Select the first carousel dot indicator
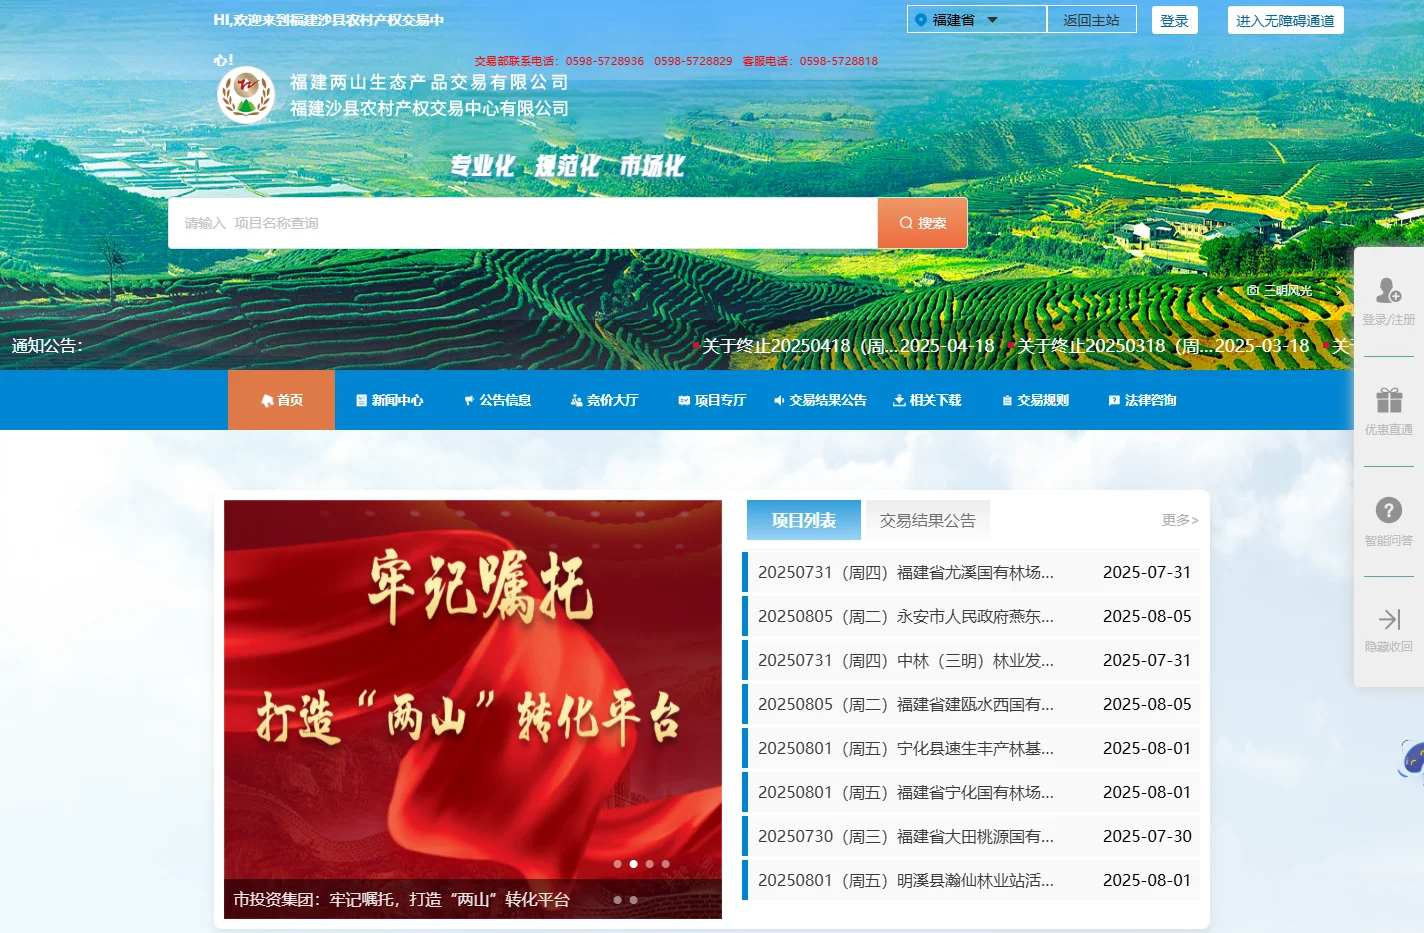Image resolution: width=1424 pixels, height=933 pixels. click(x=617, y=864)
